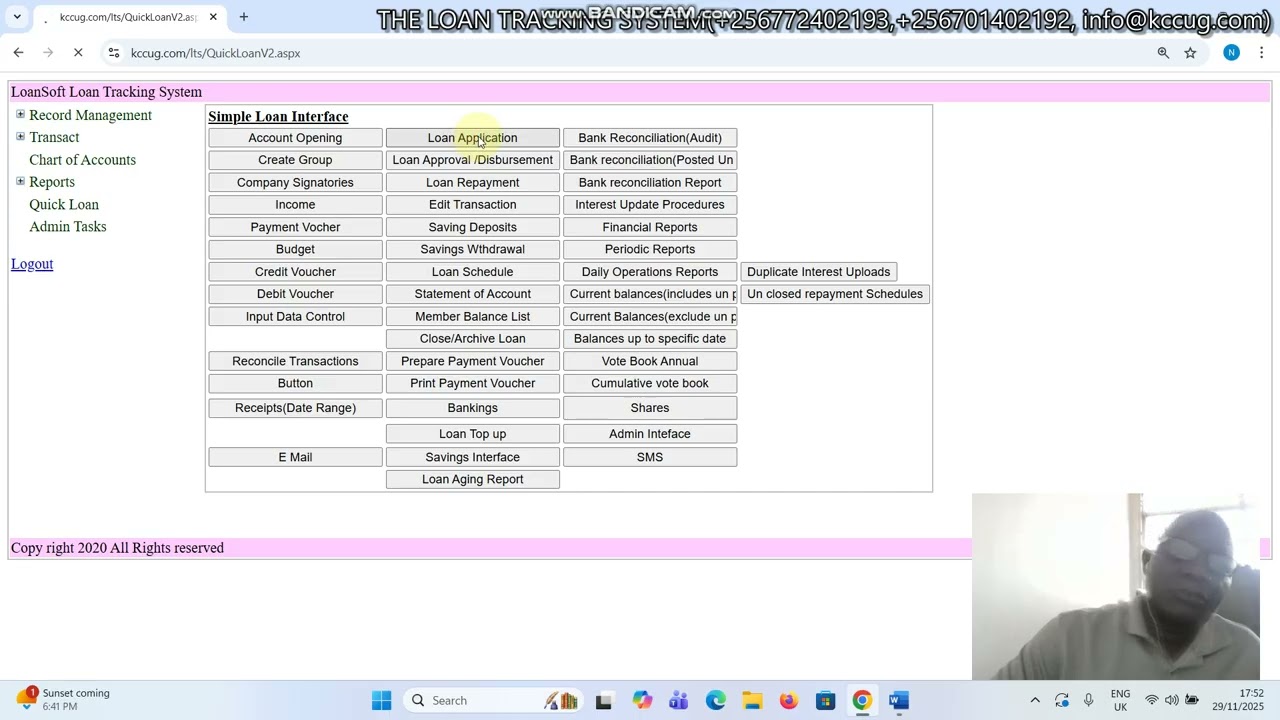The height and width of the screenshot is (720, 1280).
Task: Click the Company Signatories button
Action: point(295,183)
